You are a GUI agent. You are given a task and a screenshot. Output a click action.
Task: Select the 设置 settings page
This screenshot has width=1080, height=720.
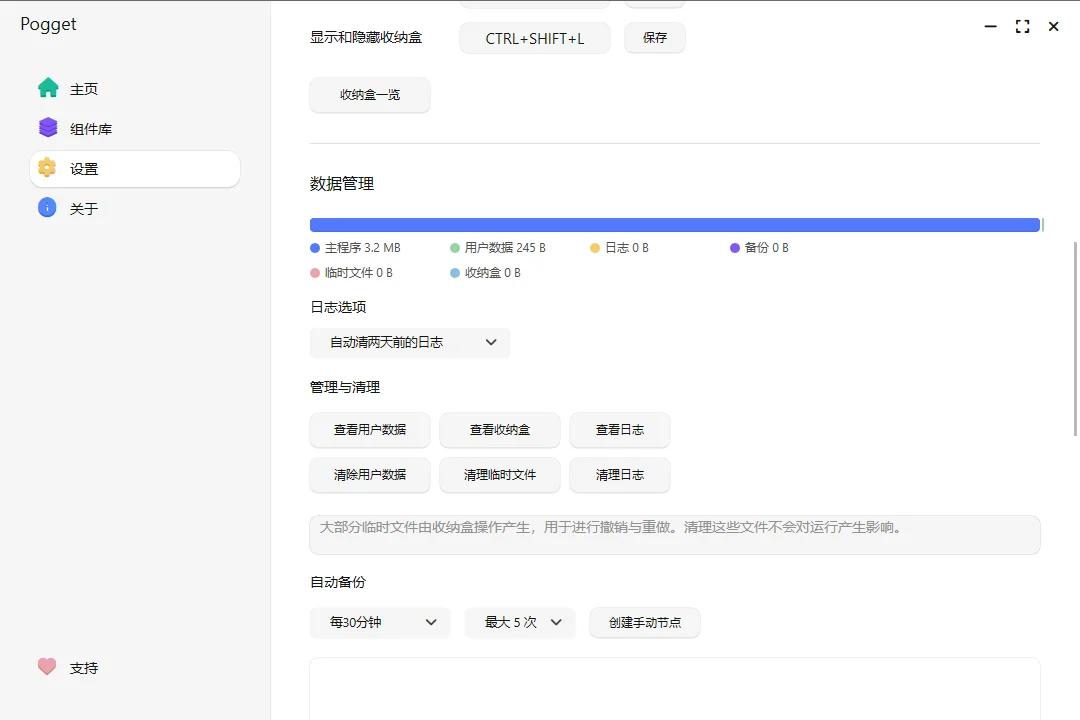pyautogui.click(x=135, y=169)
